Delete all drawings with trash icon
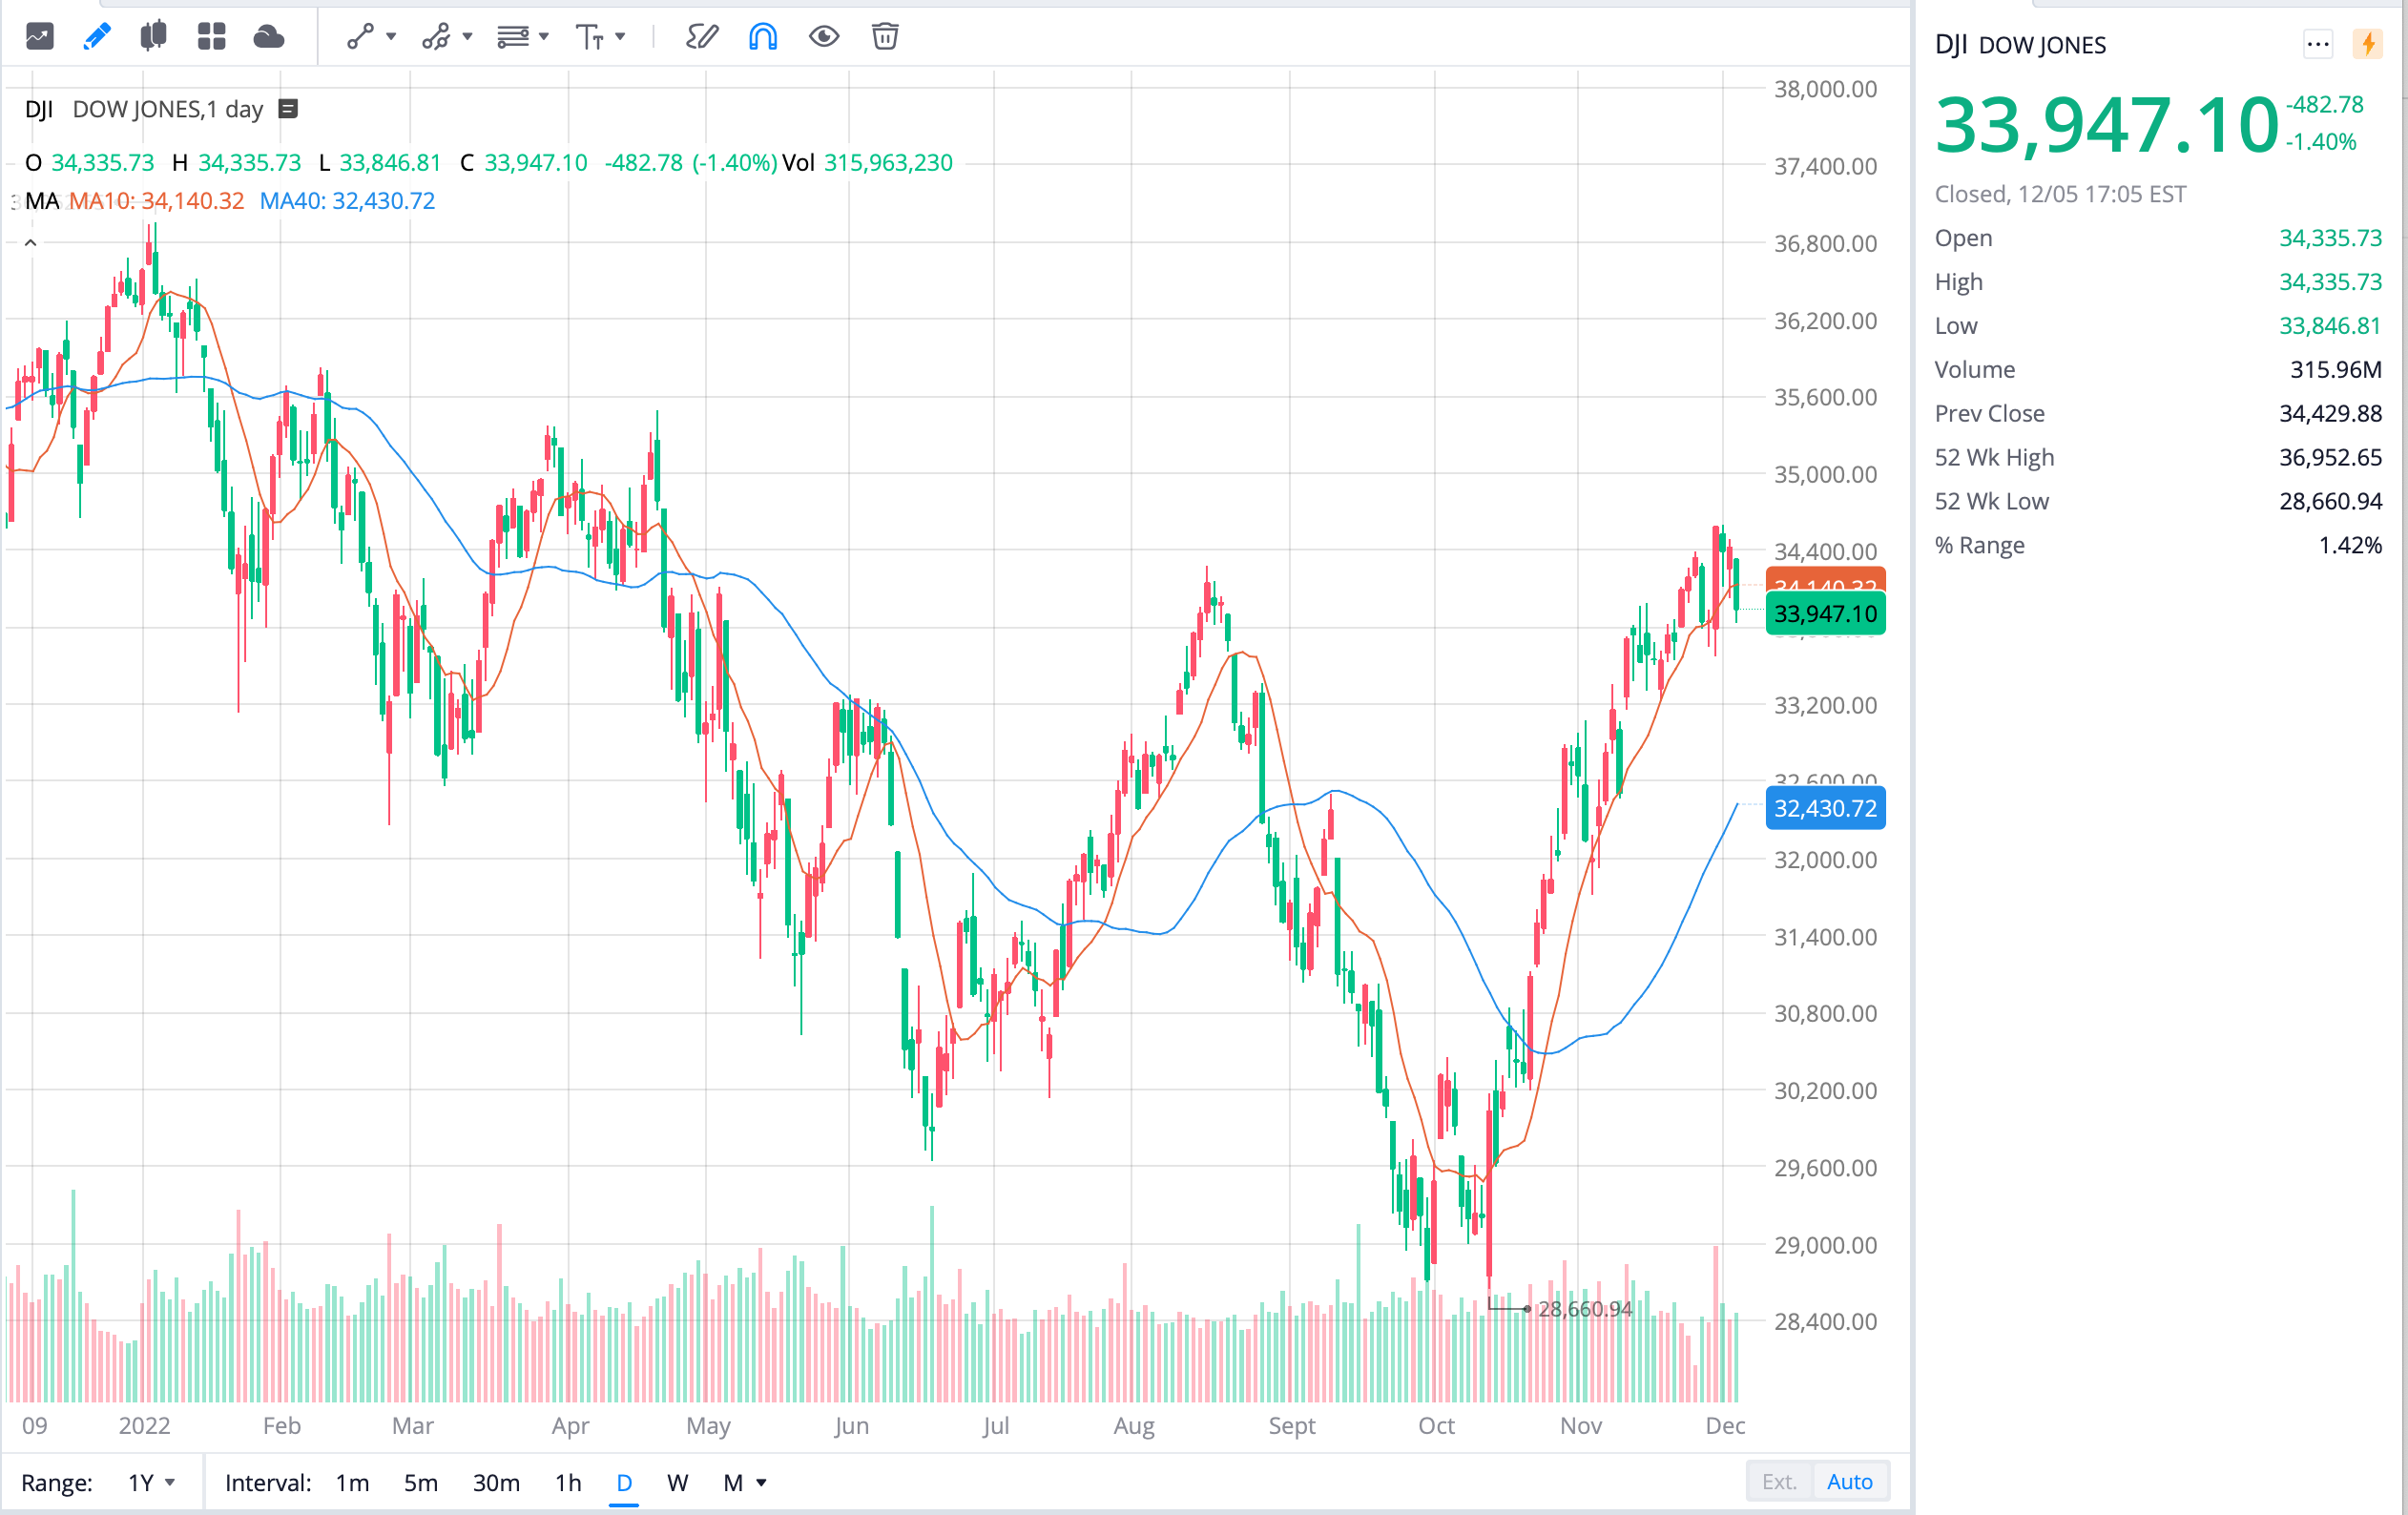Screen dimensions: 2408x1515 (884, 36)
